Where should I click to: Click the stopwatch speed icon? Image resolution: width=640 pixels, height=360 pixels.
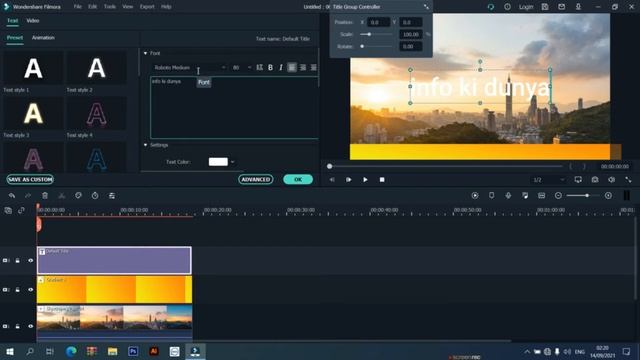[95, 196]
